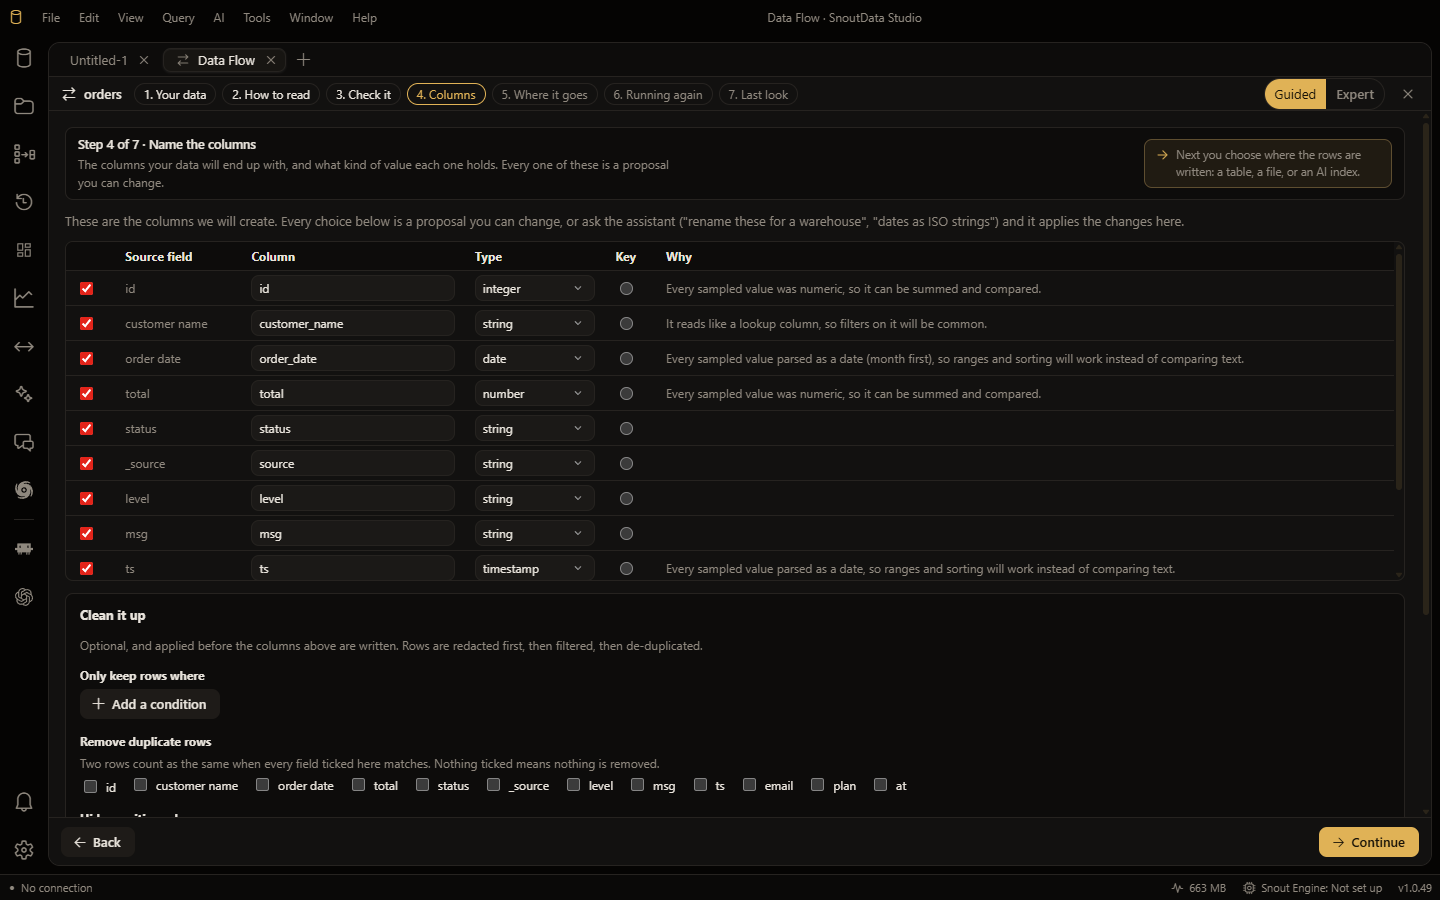1440x900 pixels.
Task: Open the Query menu
Action: [178, 18]
